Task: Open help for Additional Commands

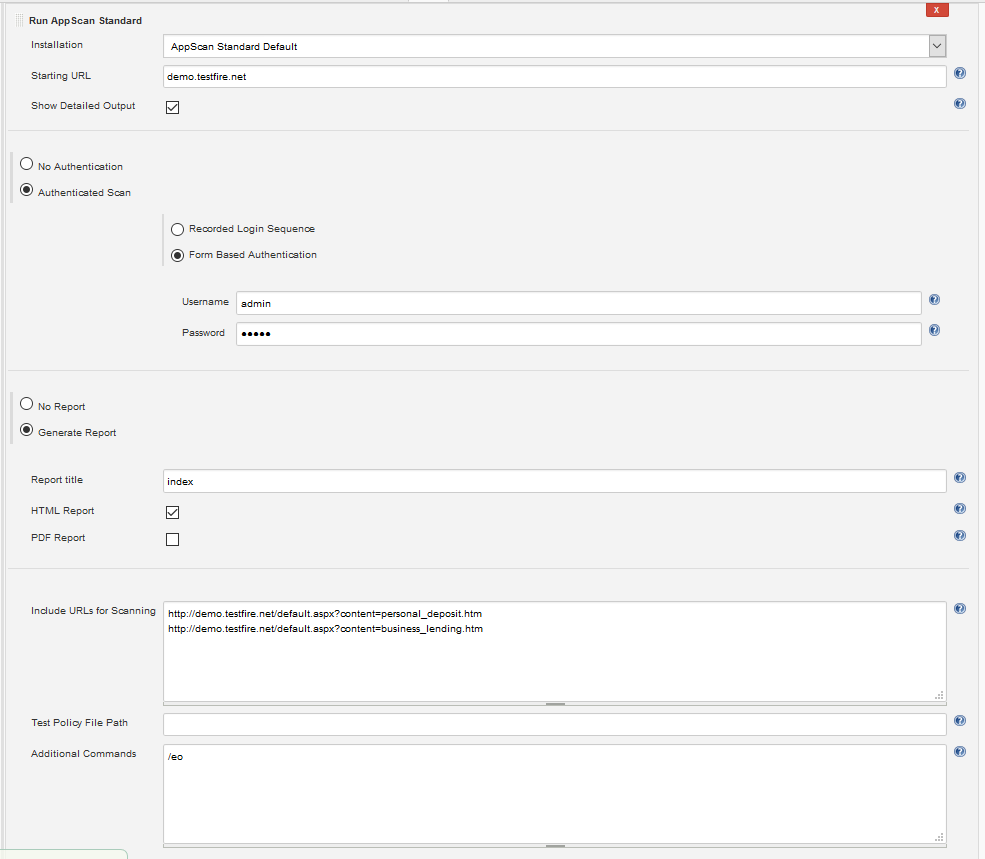Action: [x=959, y=752]
